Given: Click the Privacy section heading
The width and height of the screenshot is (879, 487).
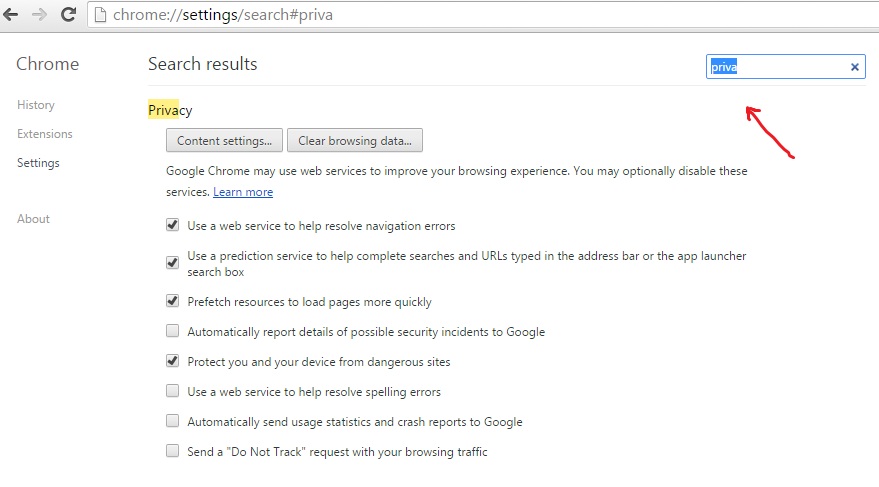Looking at the screenshot, I should tap(170, 110).
